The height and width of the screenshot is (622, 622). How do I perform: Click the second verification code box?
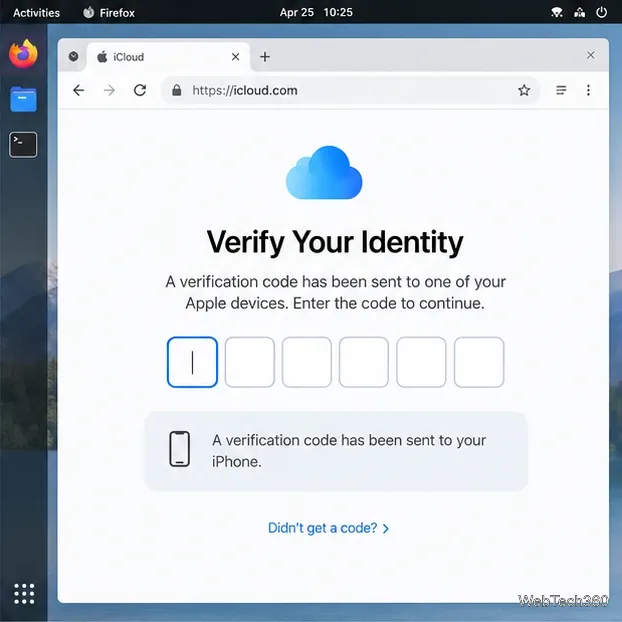click(250, 362)
